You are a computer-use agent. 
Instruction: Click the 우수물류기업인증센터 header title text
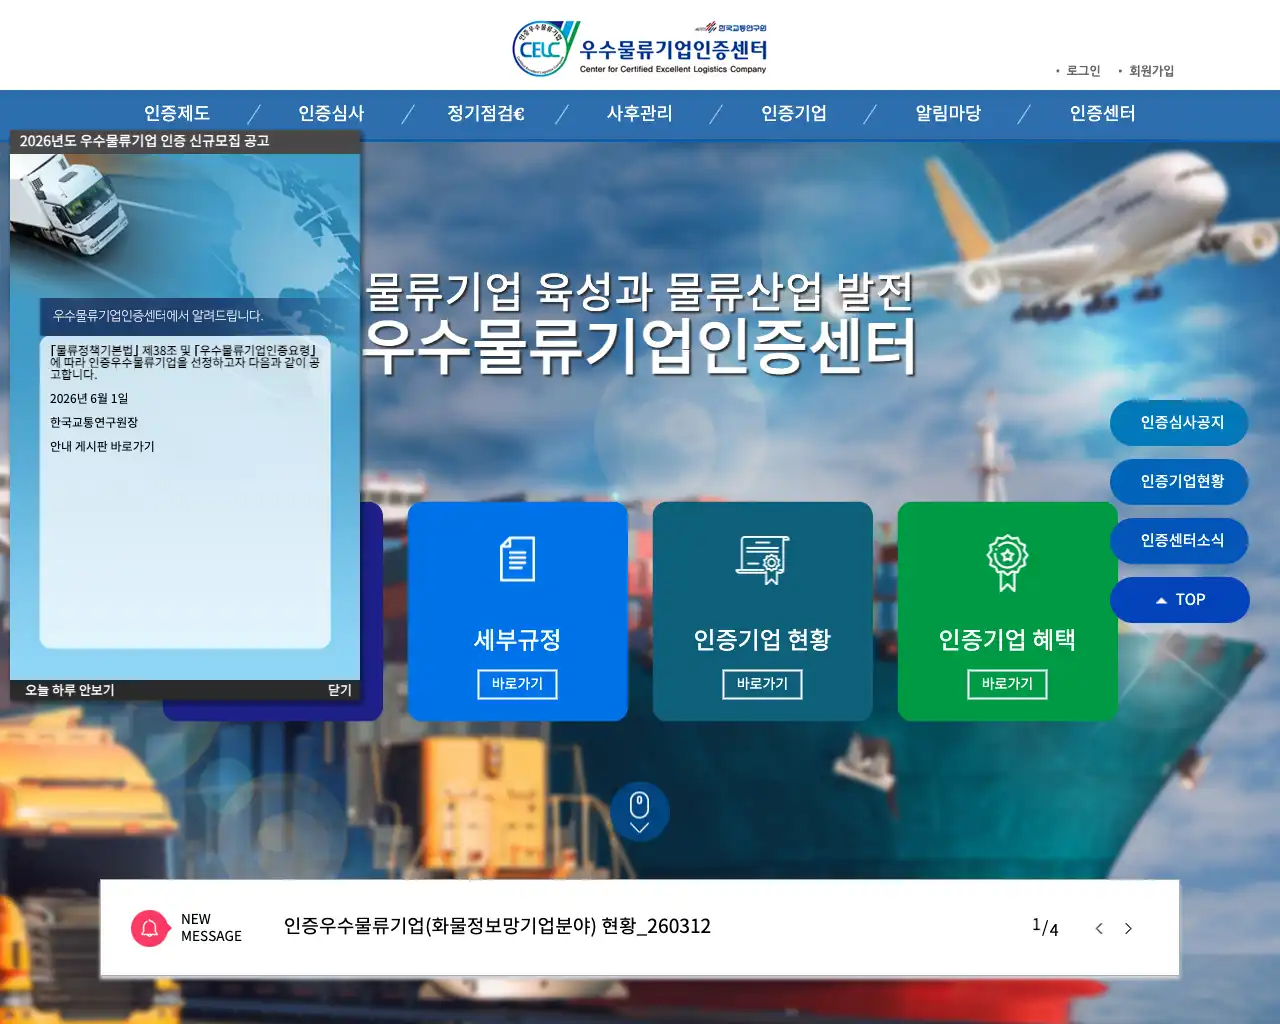coord(674,49)
